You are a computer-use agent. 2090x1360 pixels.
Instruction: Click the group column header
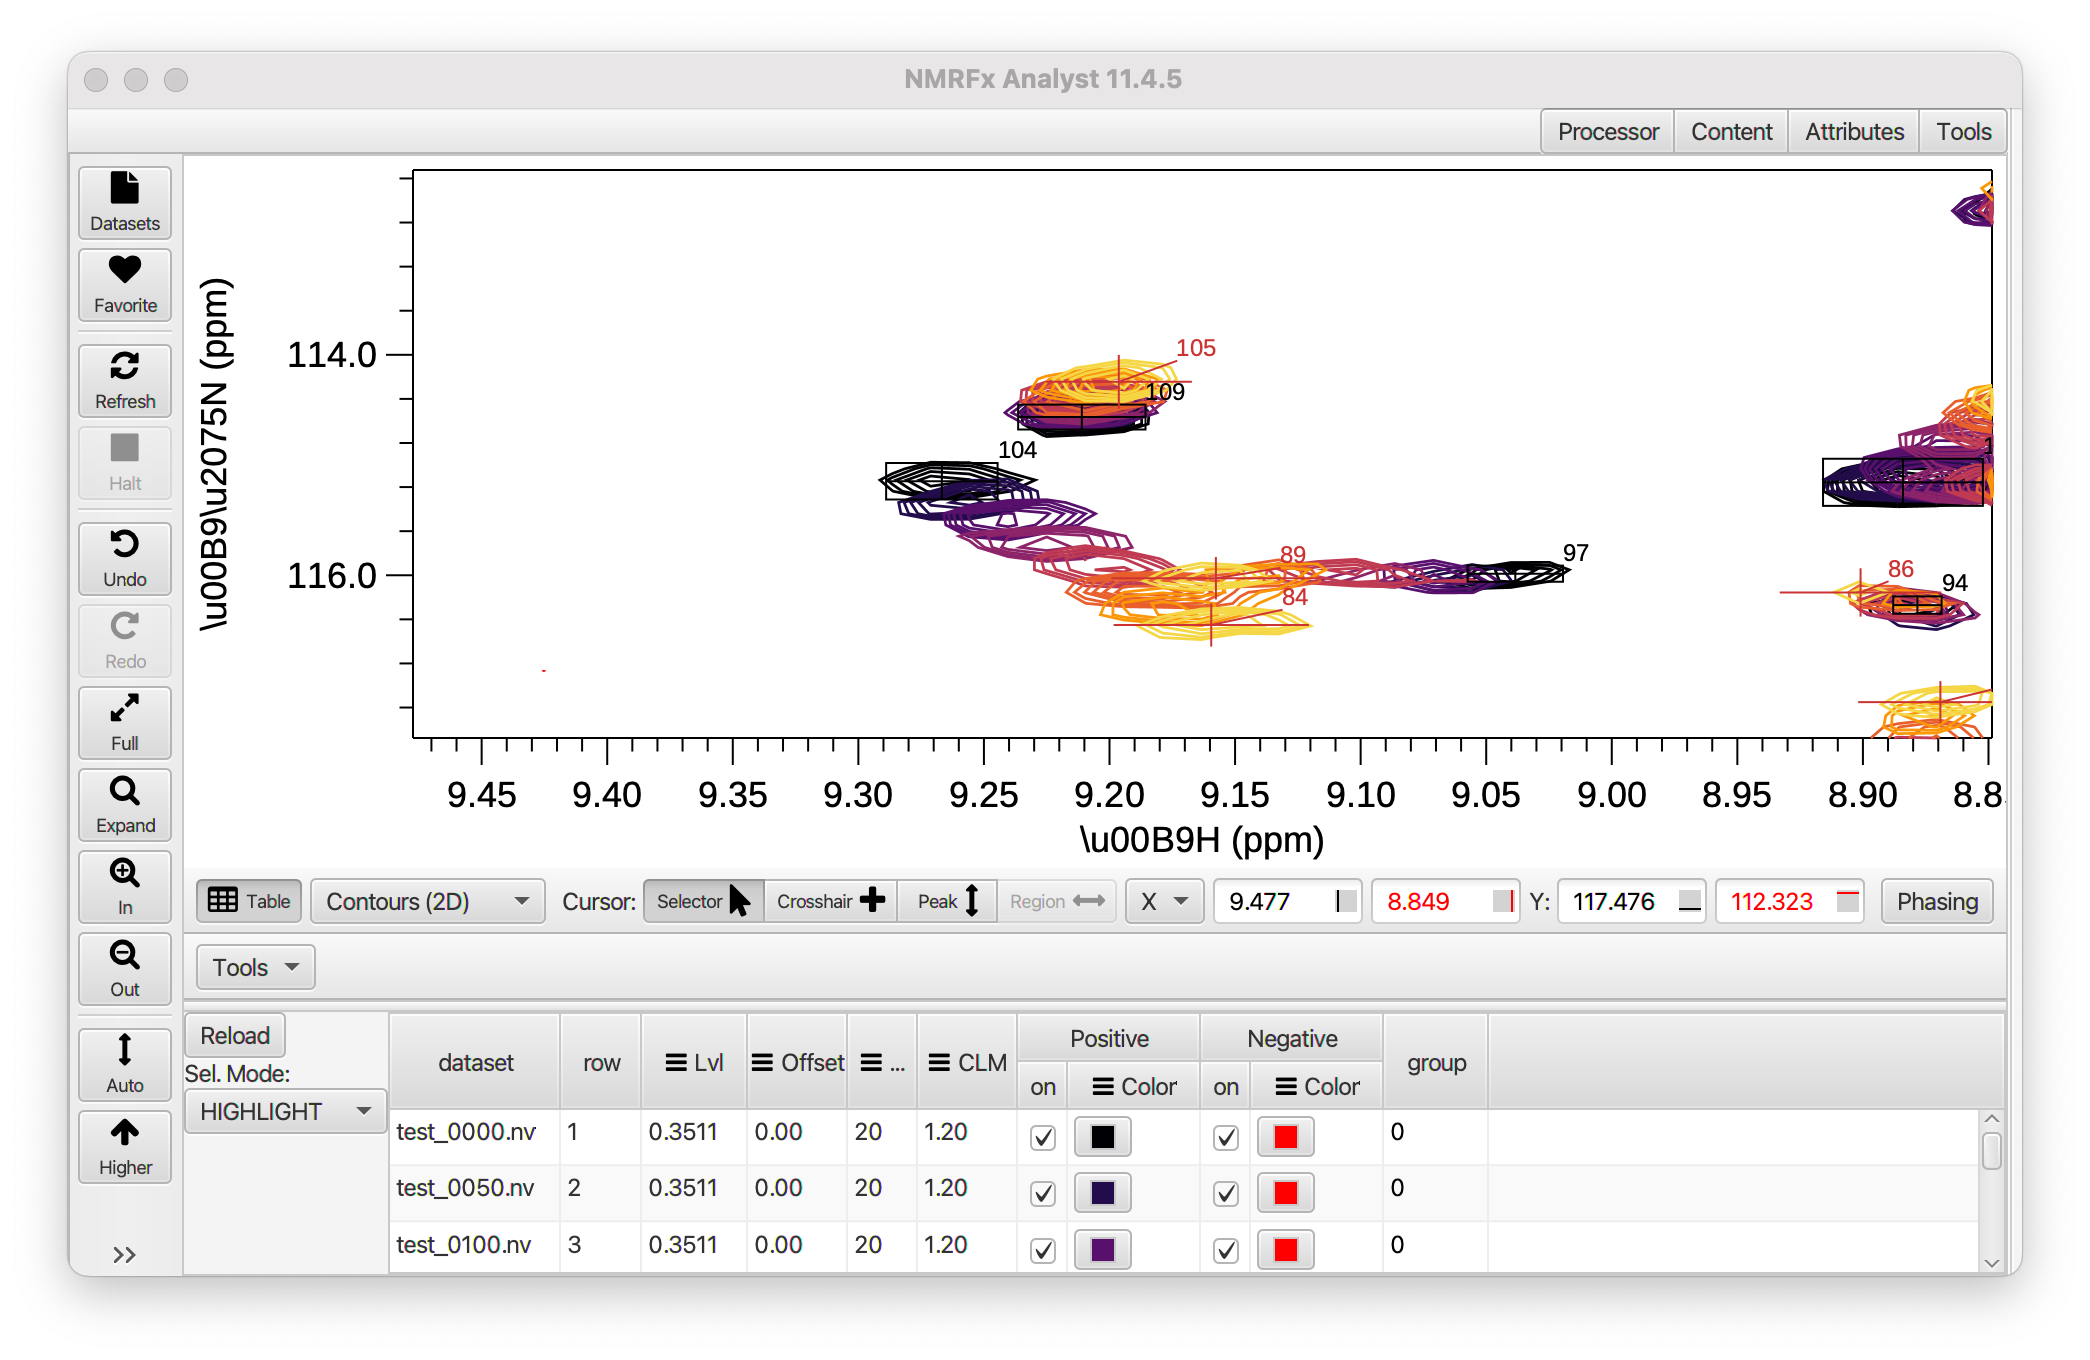[1436, 1062]
